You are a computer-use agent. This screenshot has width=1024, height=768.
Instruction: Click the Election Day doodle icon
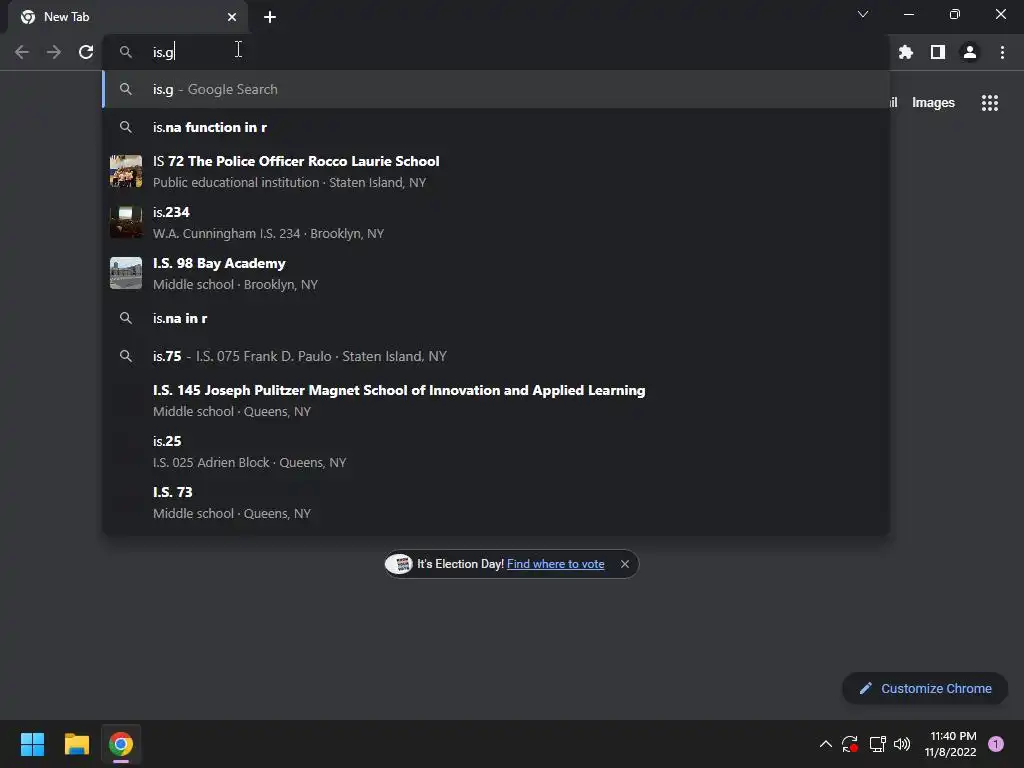point(399,564)
